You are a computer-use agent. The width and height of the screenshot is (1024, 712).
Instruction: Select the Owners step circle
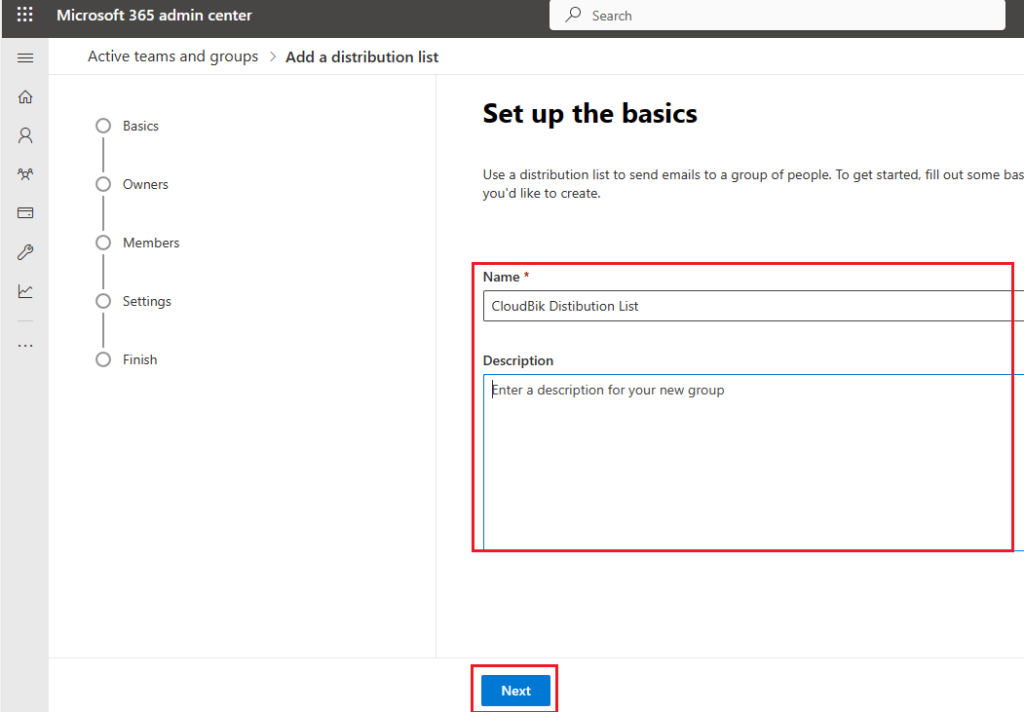tap(103, 184)
